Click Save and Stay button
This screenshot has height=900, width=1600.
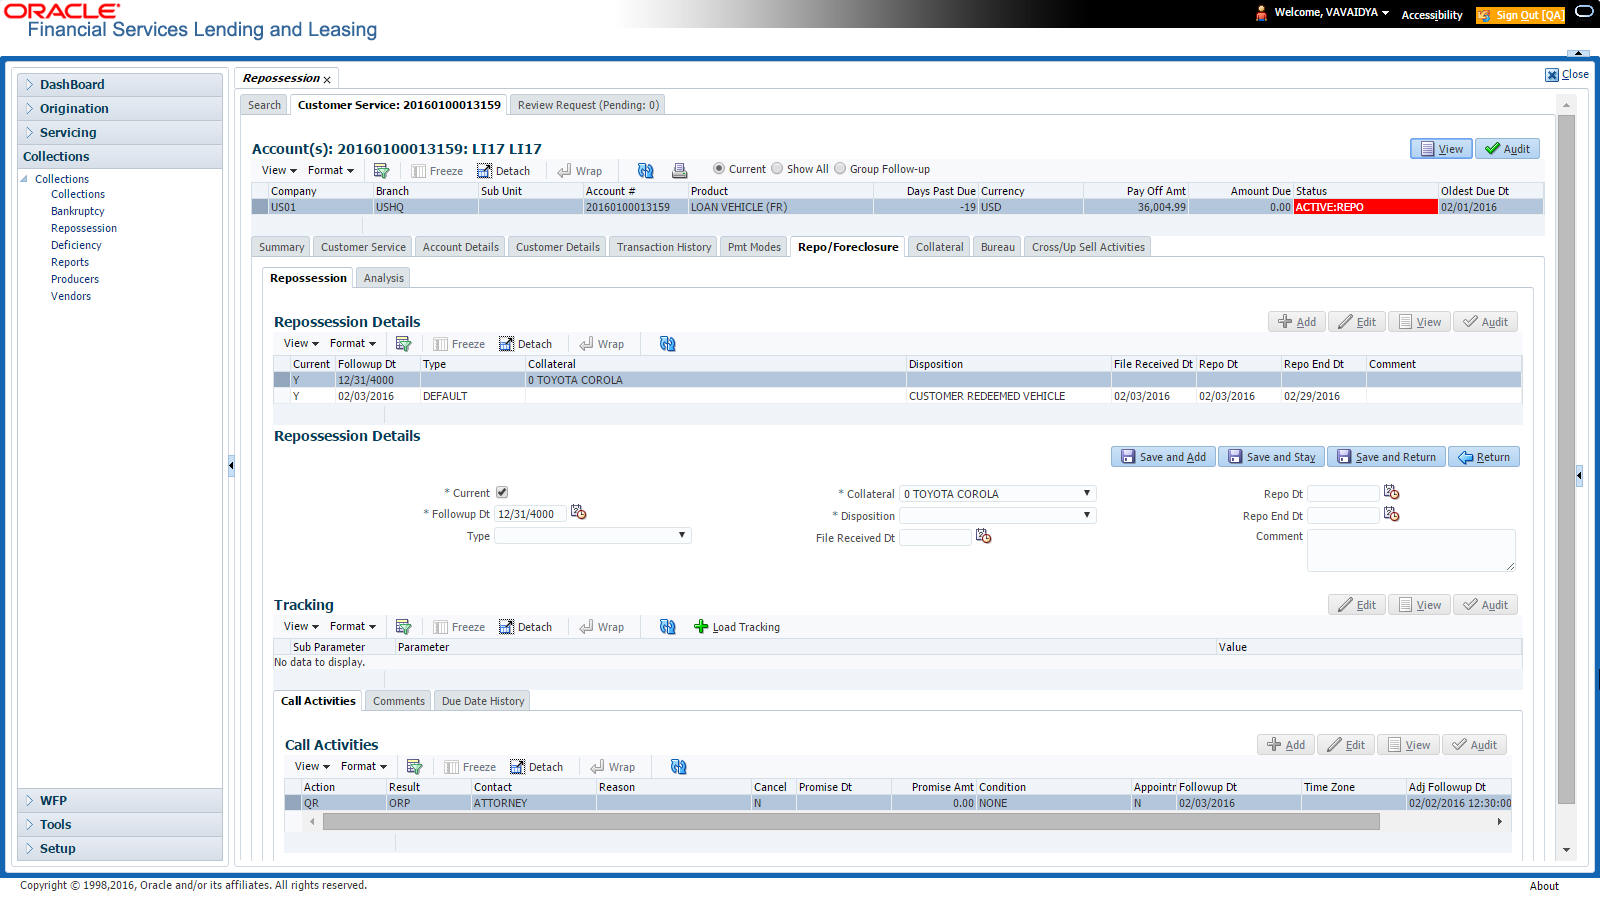pos(1271,457)
